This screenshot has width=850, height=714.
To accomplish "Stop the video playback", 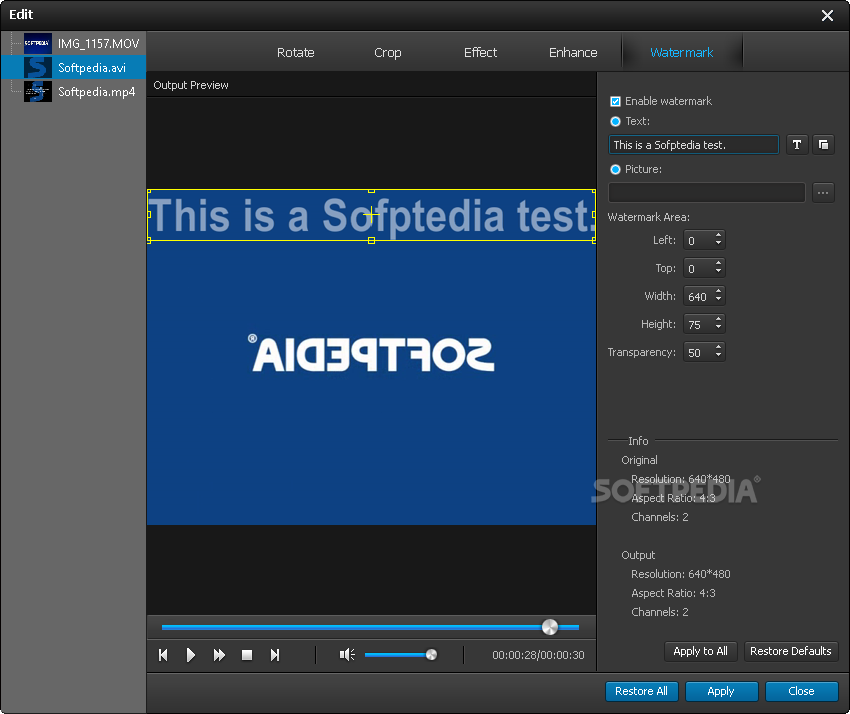I will point(247,655).
